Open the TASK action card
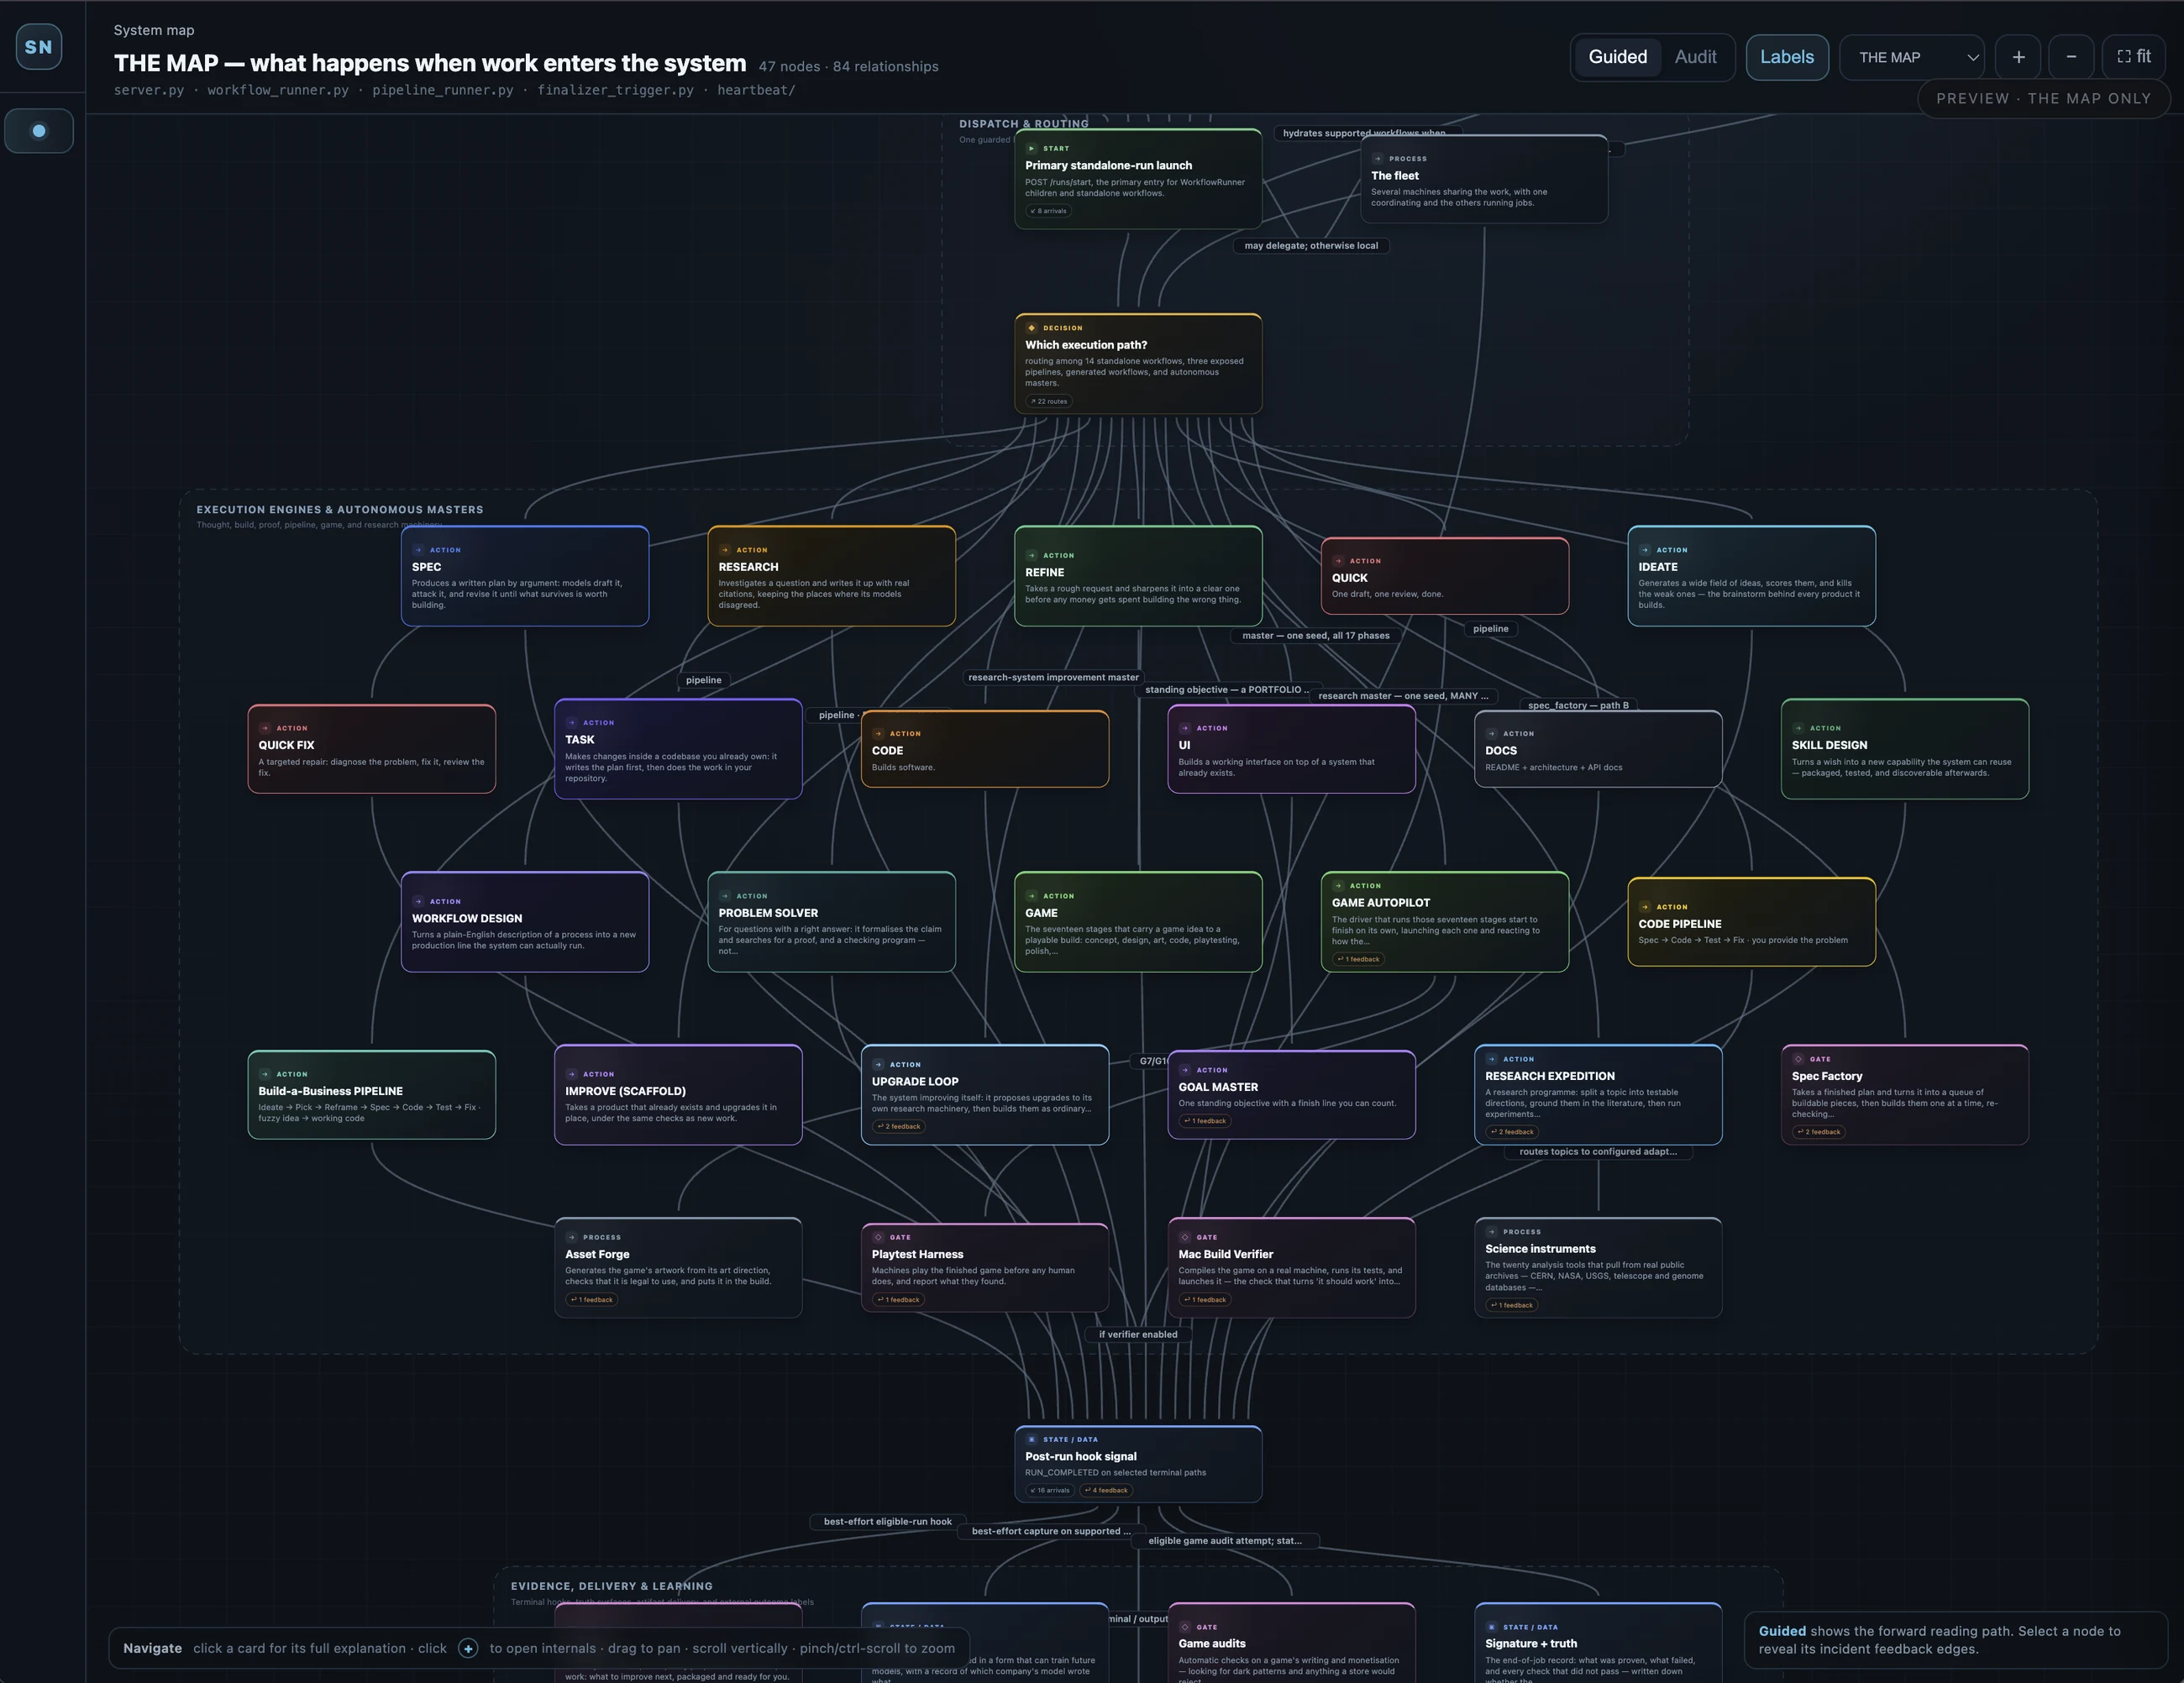The image size is (2184, 1683). [x=678, y=749]
